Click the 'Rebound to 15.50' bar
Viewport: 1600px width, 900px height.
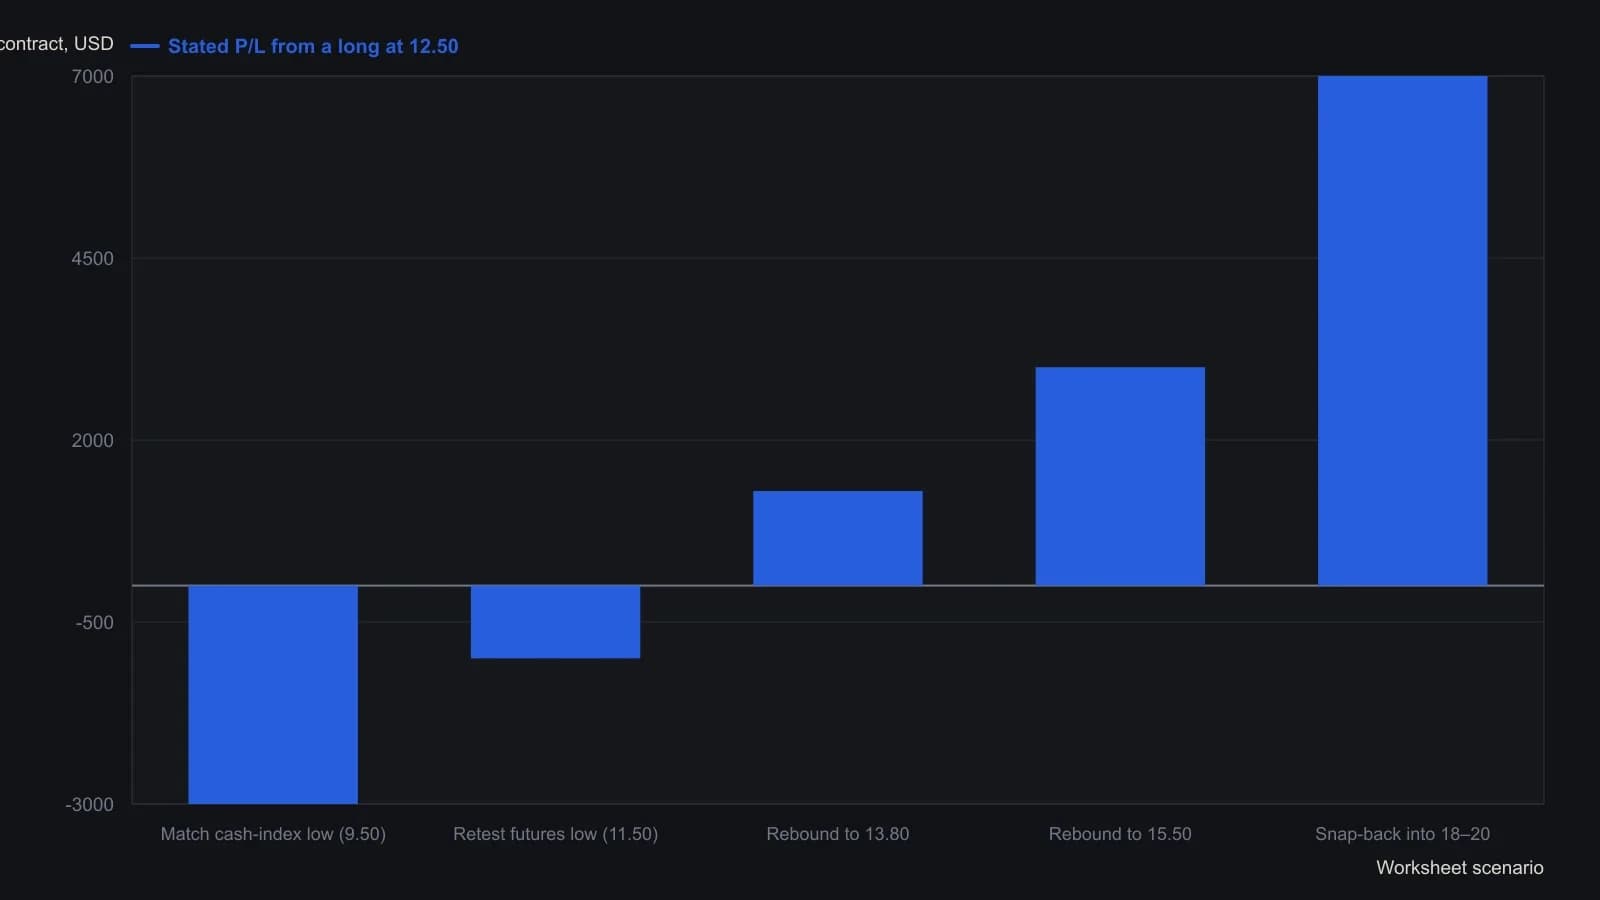pyautogui.click(x=1120, y=476)
